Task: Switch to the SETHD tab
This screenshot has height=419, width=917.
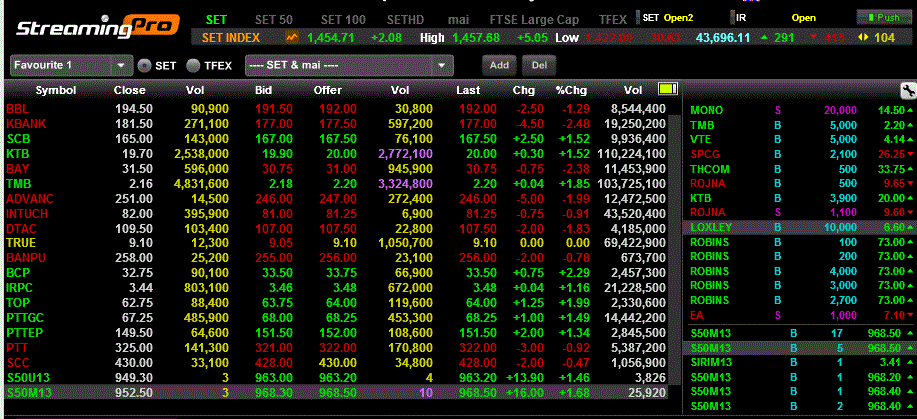Action: (407, 19)
